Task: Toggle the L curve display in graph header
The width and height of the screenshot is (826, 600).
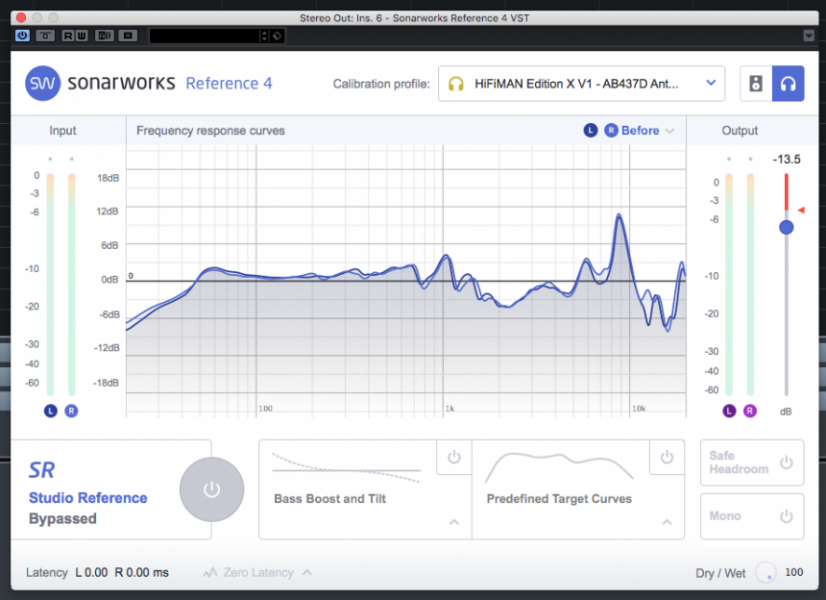Action: (x=591, y=130)
